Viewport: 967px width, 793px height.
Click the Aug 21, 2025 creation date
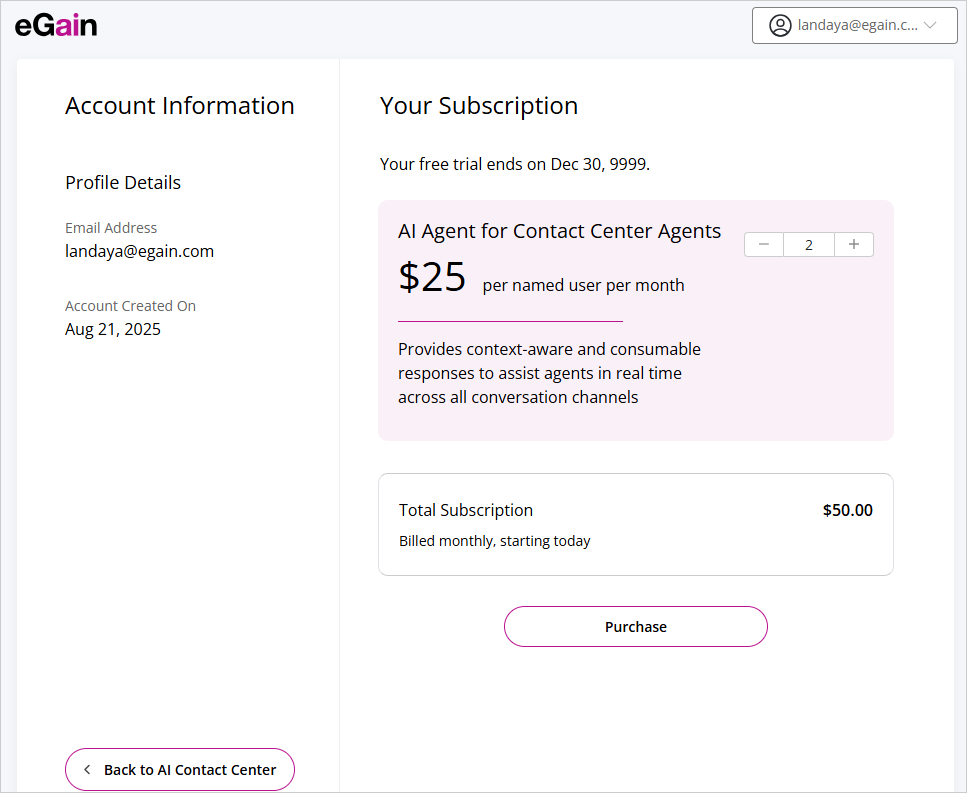click(x=113, y=329)
